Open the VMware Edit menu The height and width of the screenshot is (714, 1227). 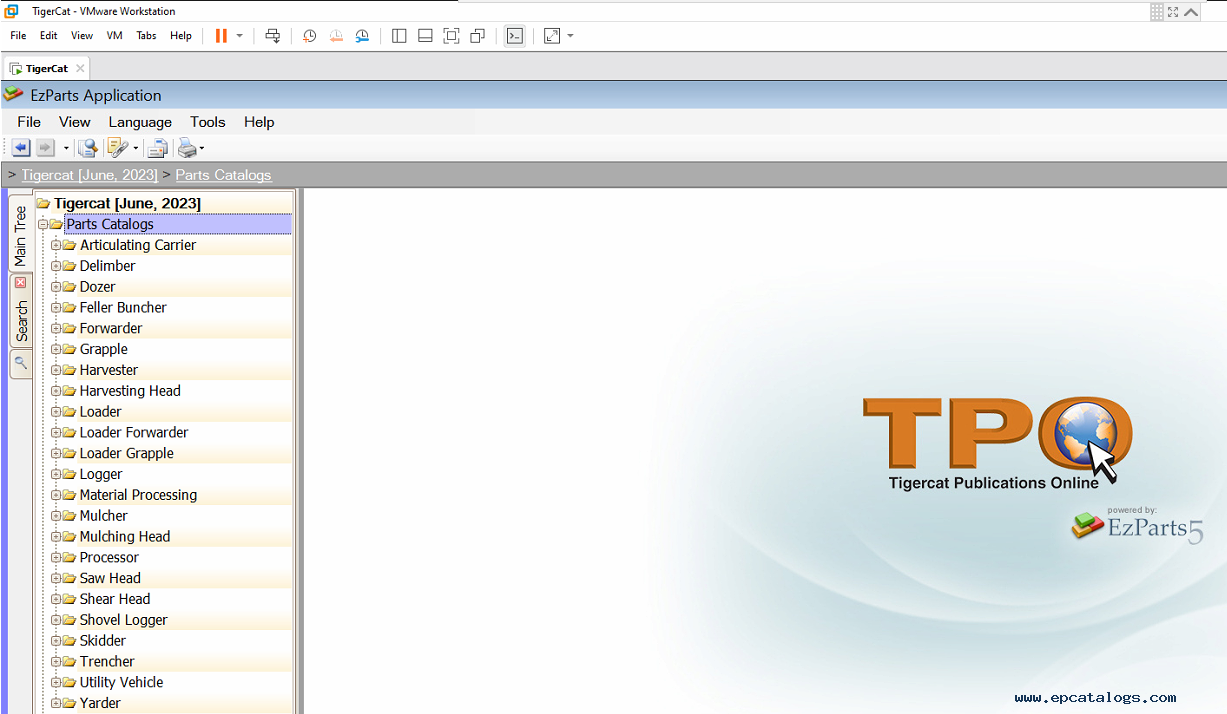(49, 36)
